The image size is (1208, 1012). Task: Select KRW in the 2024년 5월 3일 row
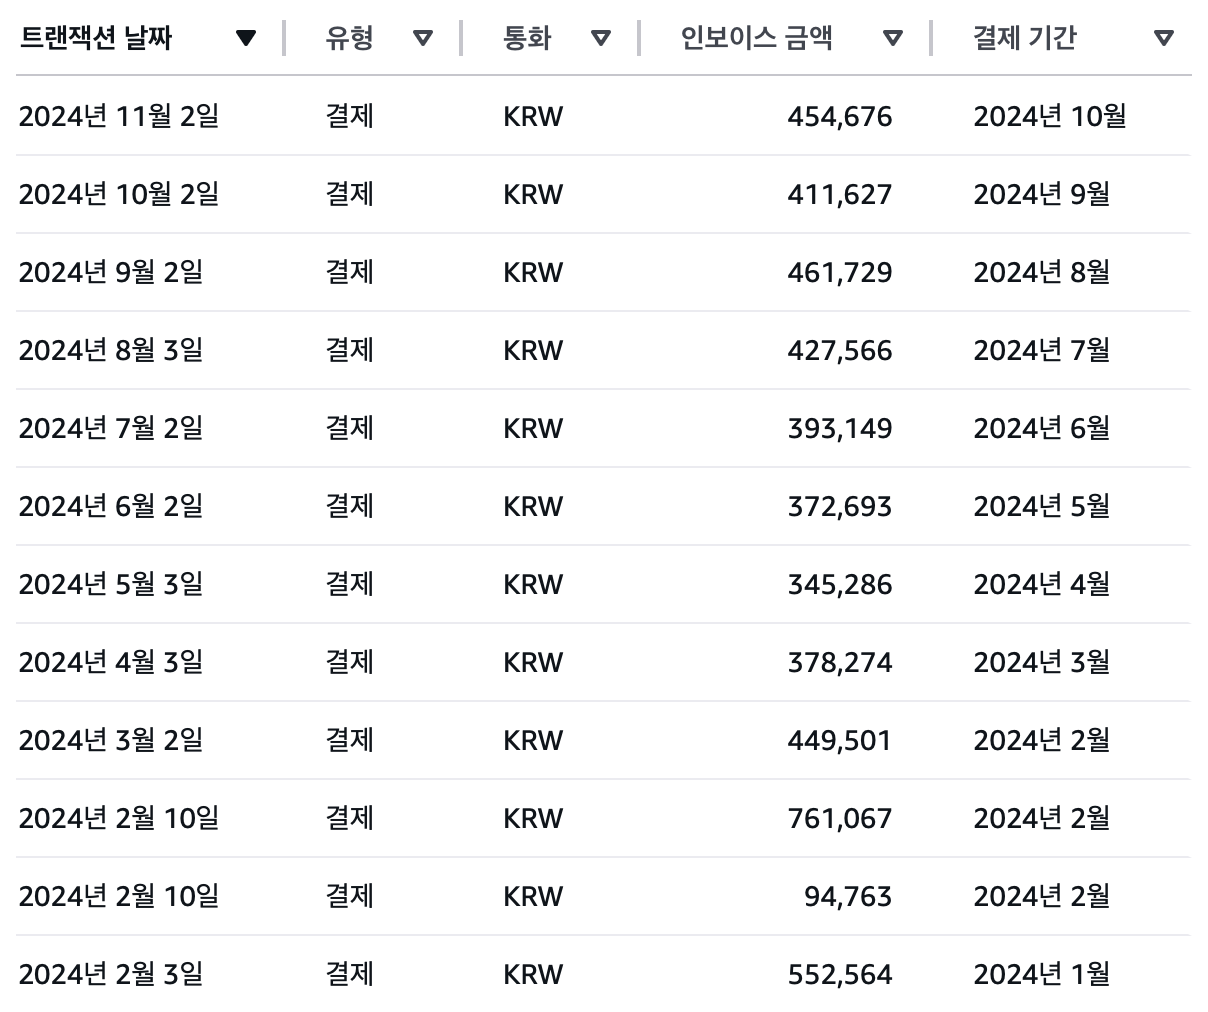coord(533,585)
